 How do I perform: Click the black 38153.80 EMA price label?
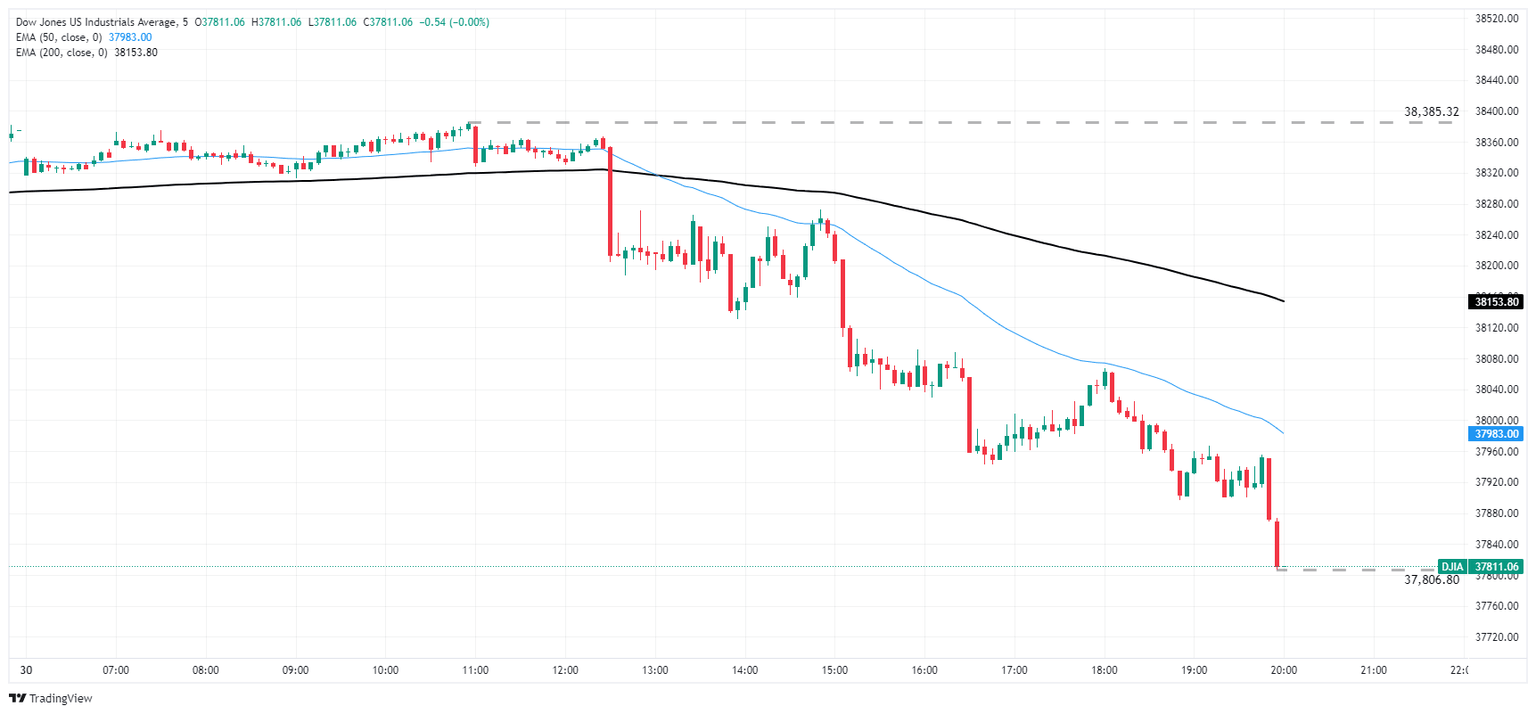(x=1497, y=301)
